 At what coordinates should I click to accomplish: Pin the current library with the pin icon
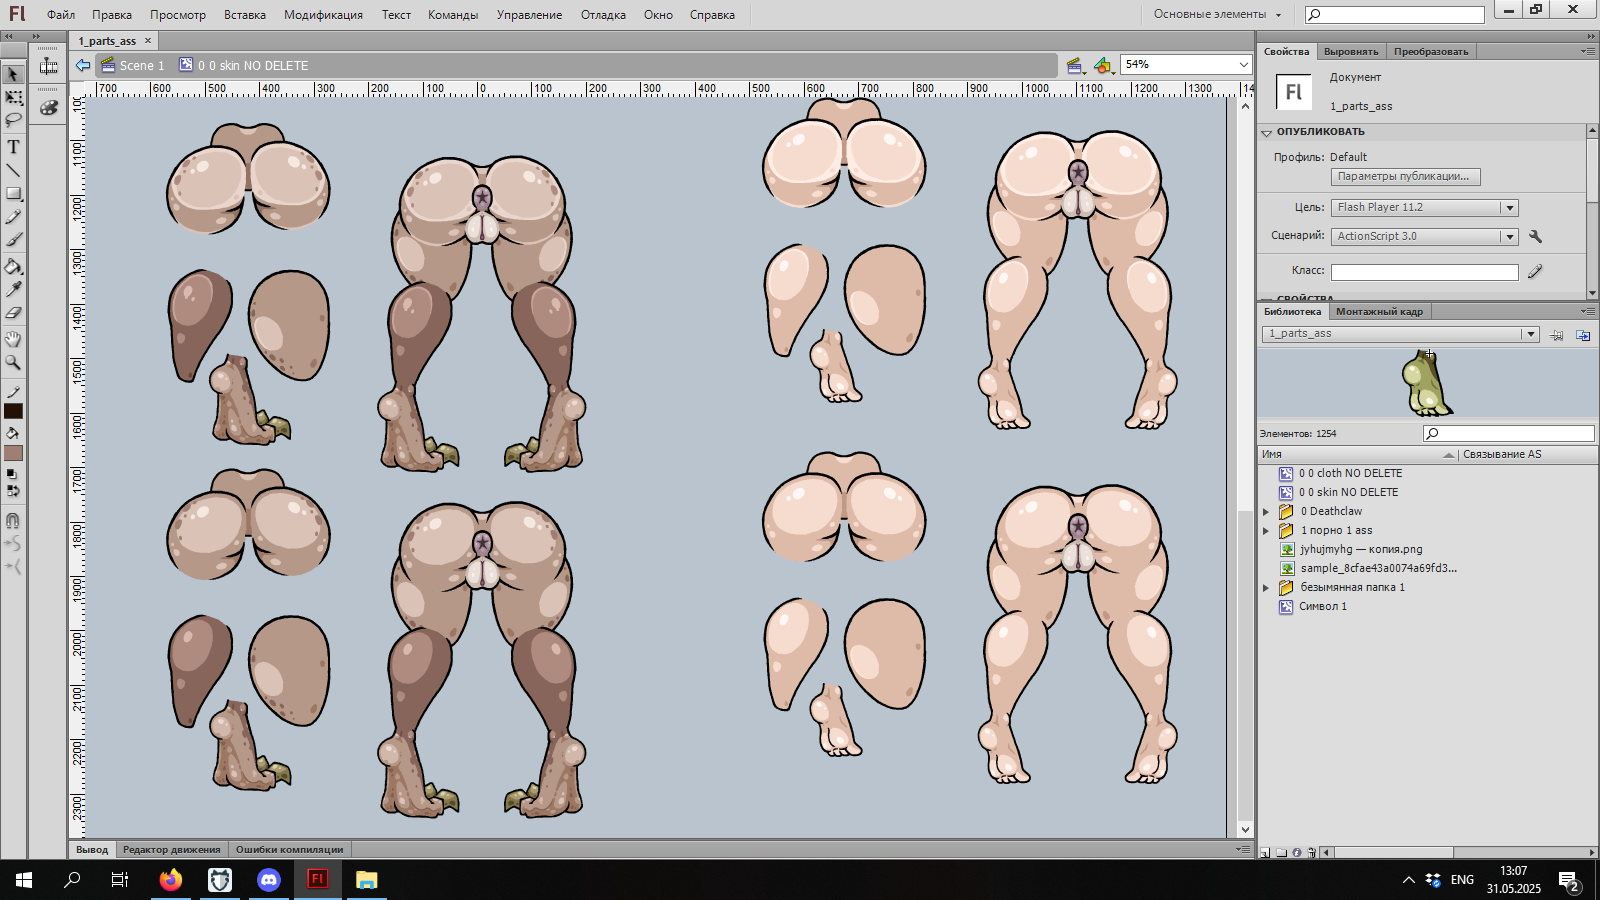point(1557,335)
